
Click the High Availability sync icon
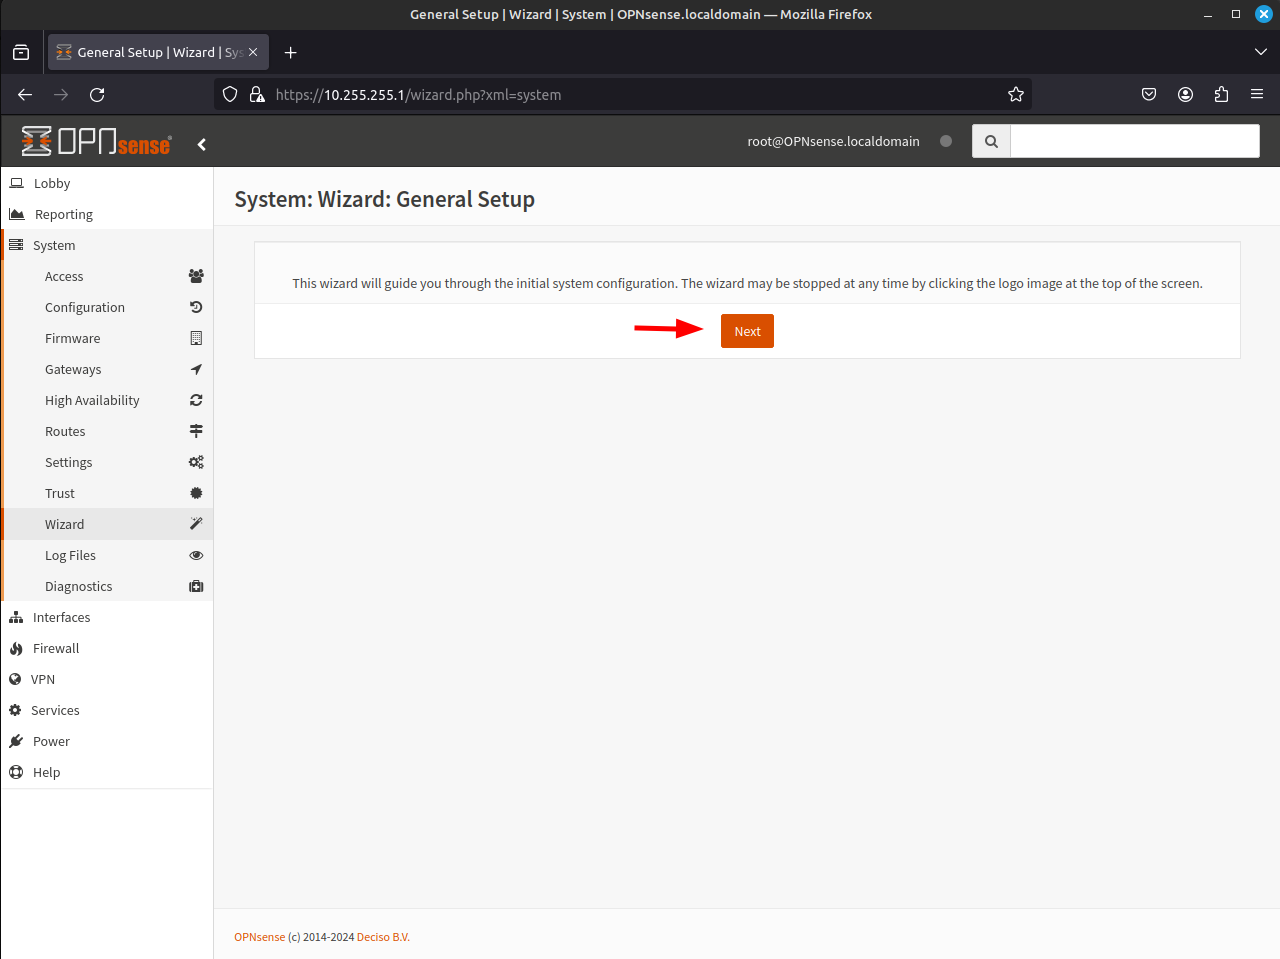[x=196, y=400]
